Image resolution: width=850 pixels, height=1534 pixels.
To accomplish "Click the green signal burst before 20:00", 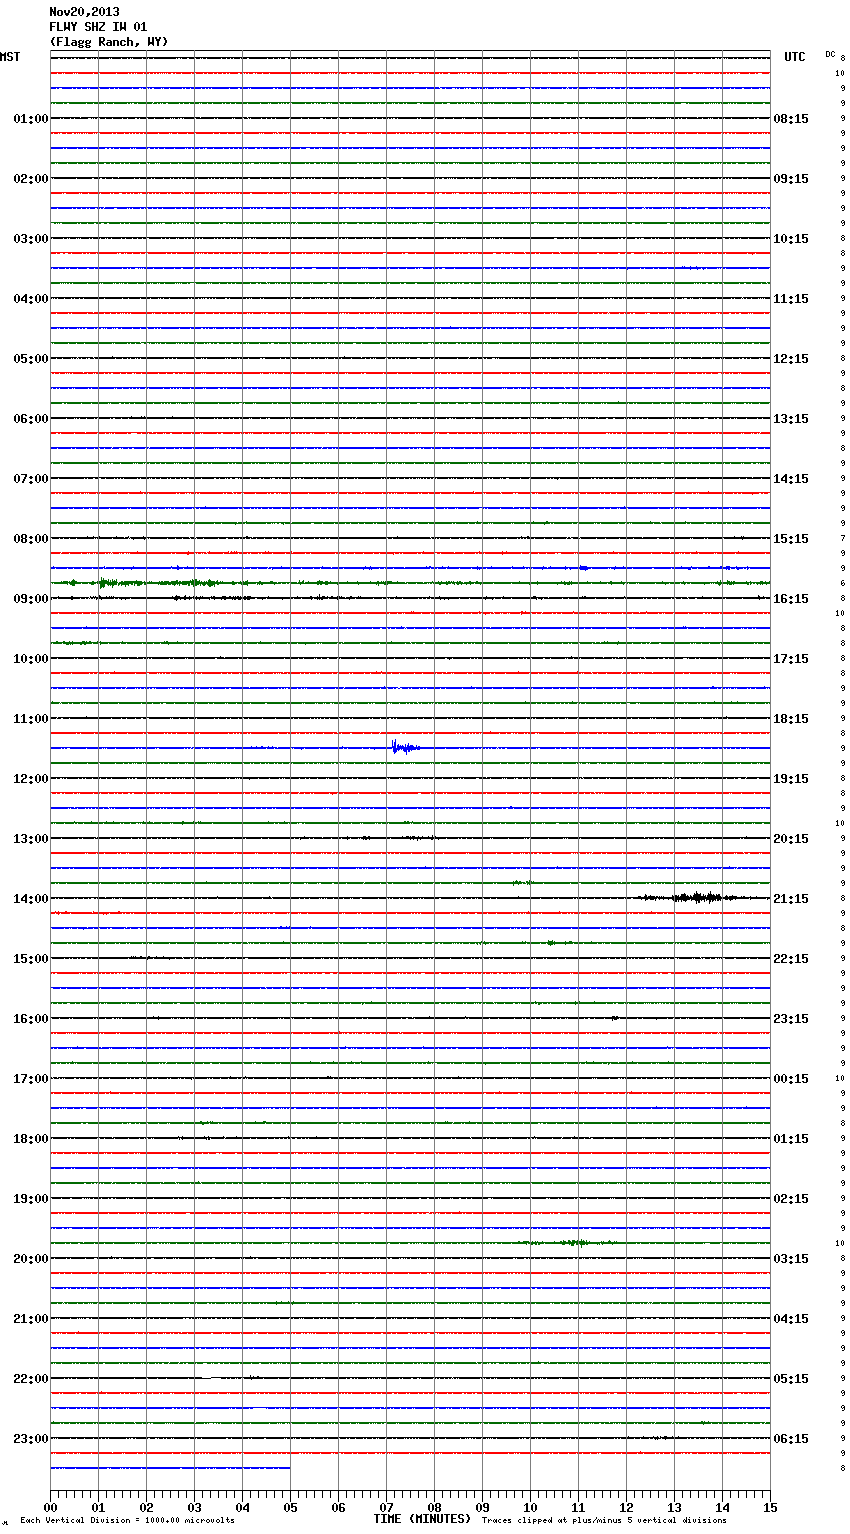I will coord(573,1242).
